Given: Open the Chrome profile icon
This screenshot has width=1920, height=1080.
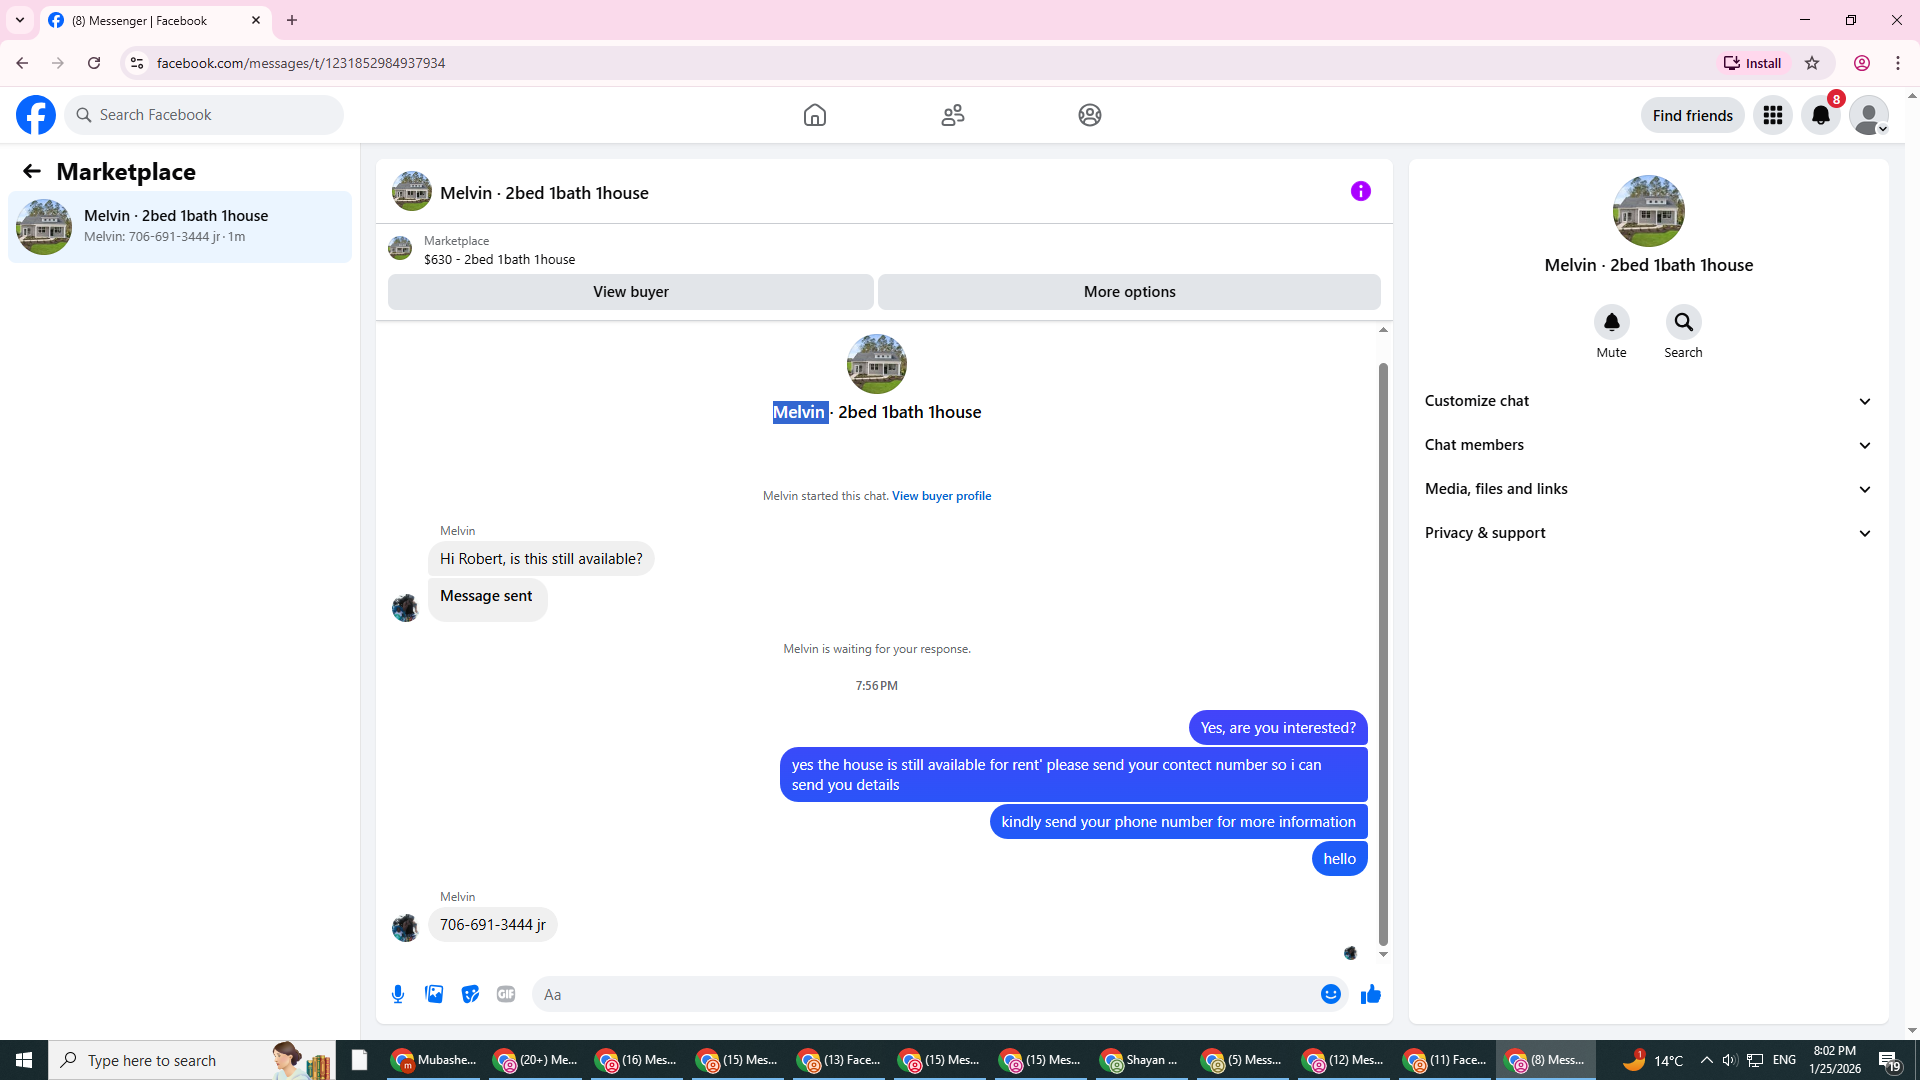Looking at the screenshot, I should [x=1862, y=63].
